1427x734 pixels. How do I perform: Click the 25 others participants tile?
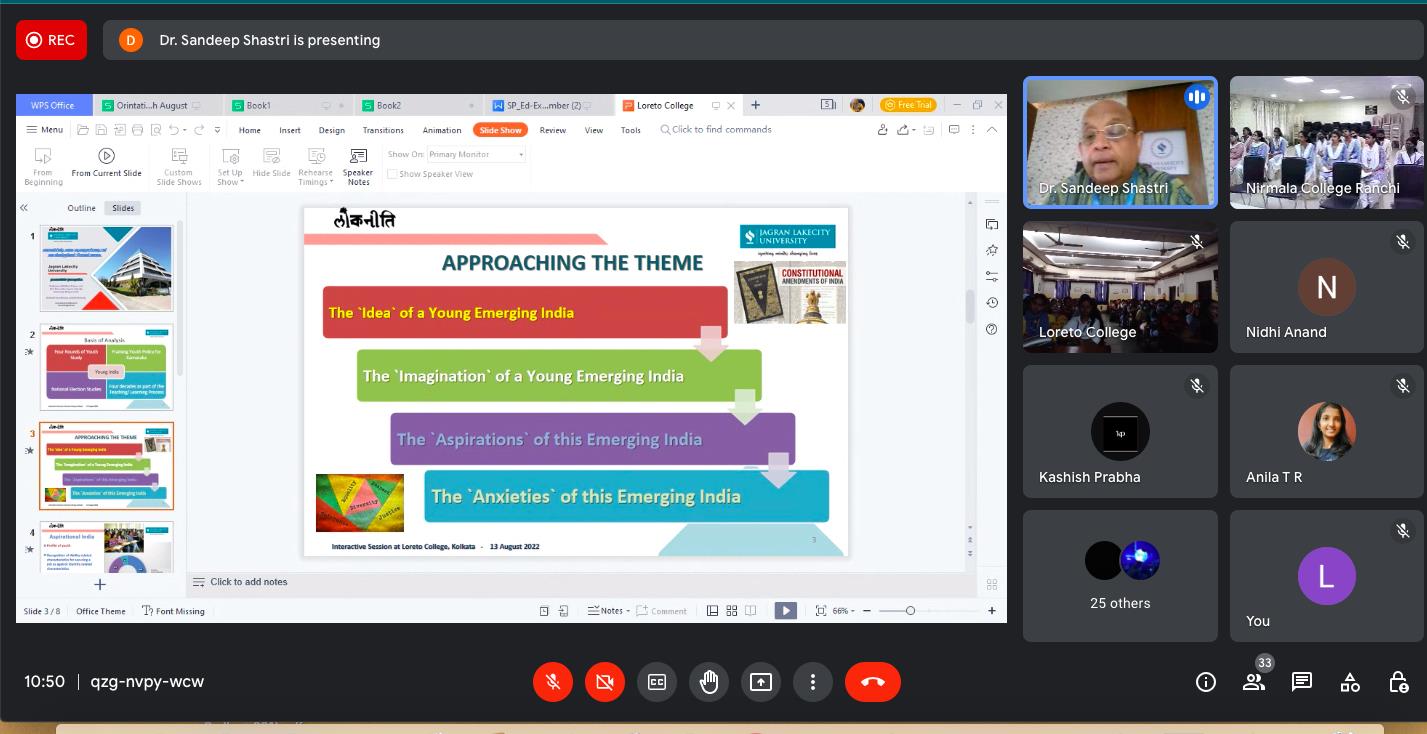pos(1120,576)
